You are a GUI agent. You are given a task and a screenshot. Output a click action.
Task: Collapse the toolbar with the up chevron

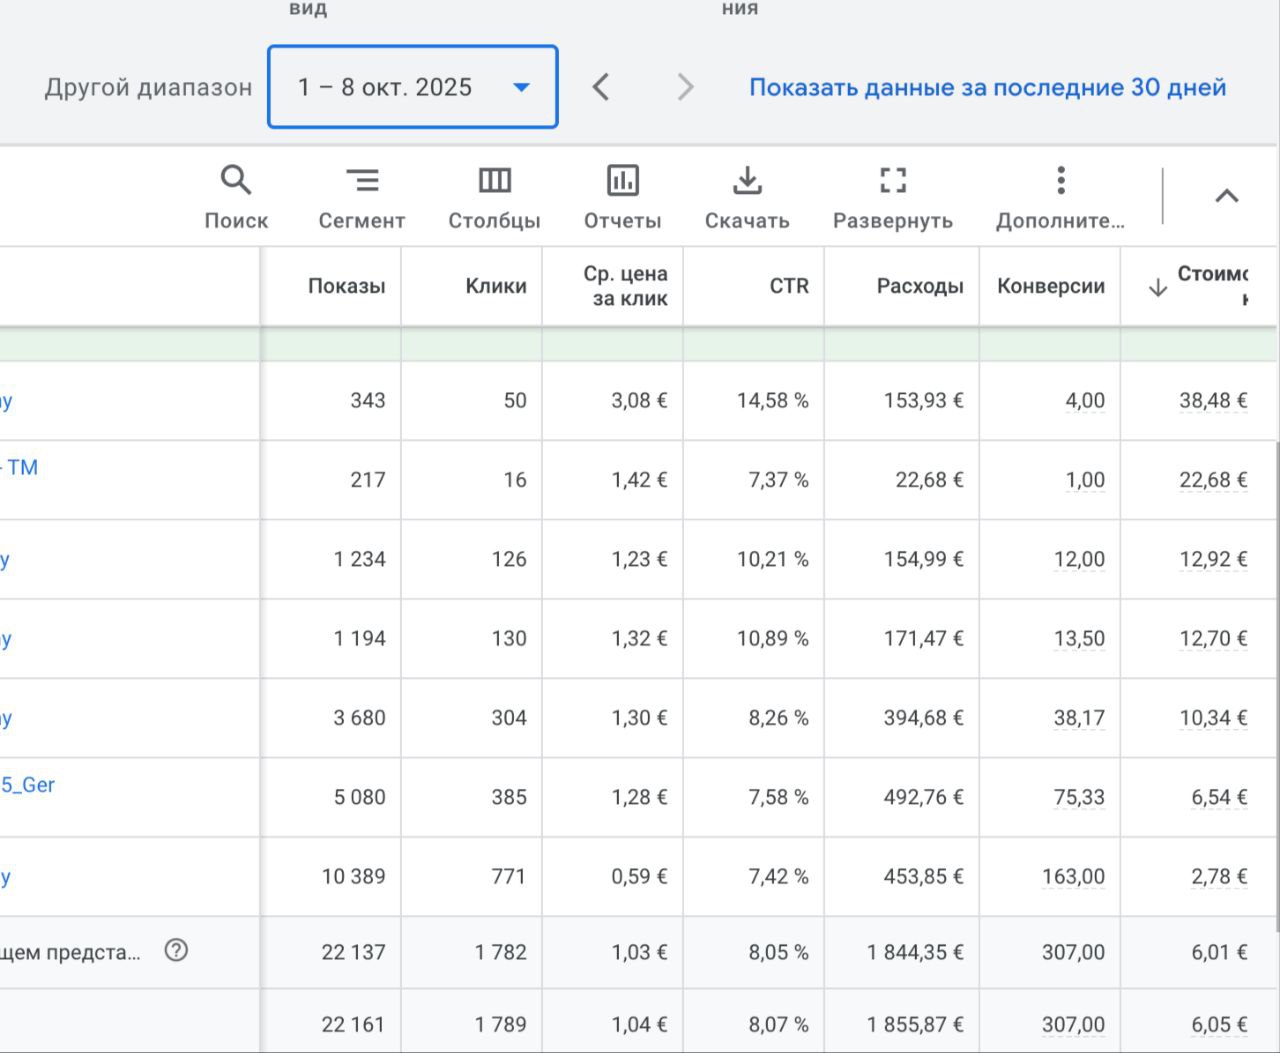click(1226, 196)
